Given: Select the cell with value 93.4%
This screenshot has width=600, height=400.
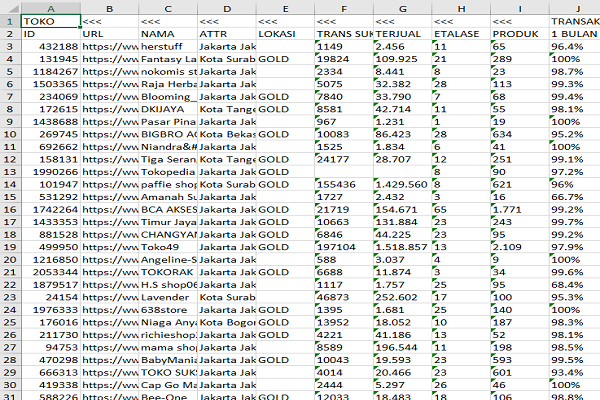Looking at the screenshot, I should [x=574, y=372].
